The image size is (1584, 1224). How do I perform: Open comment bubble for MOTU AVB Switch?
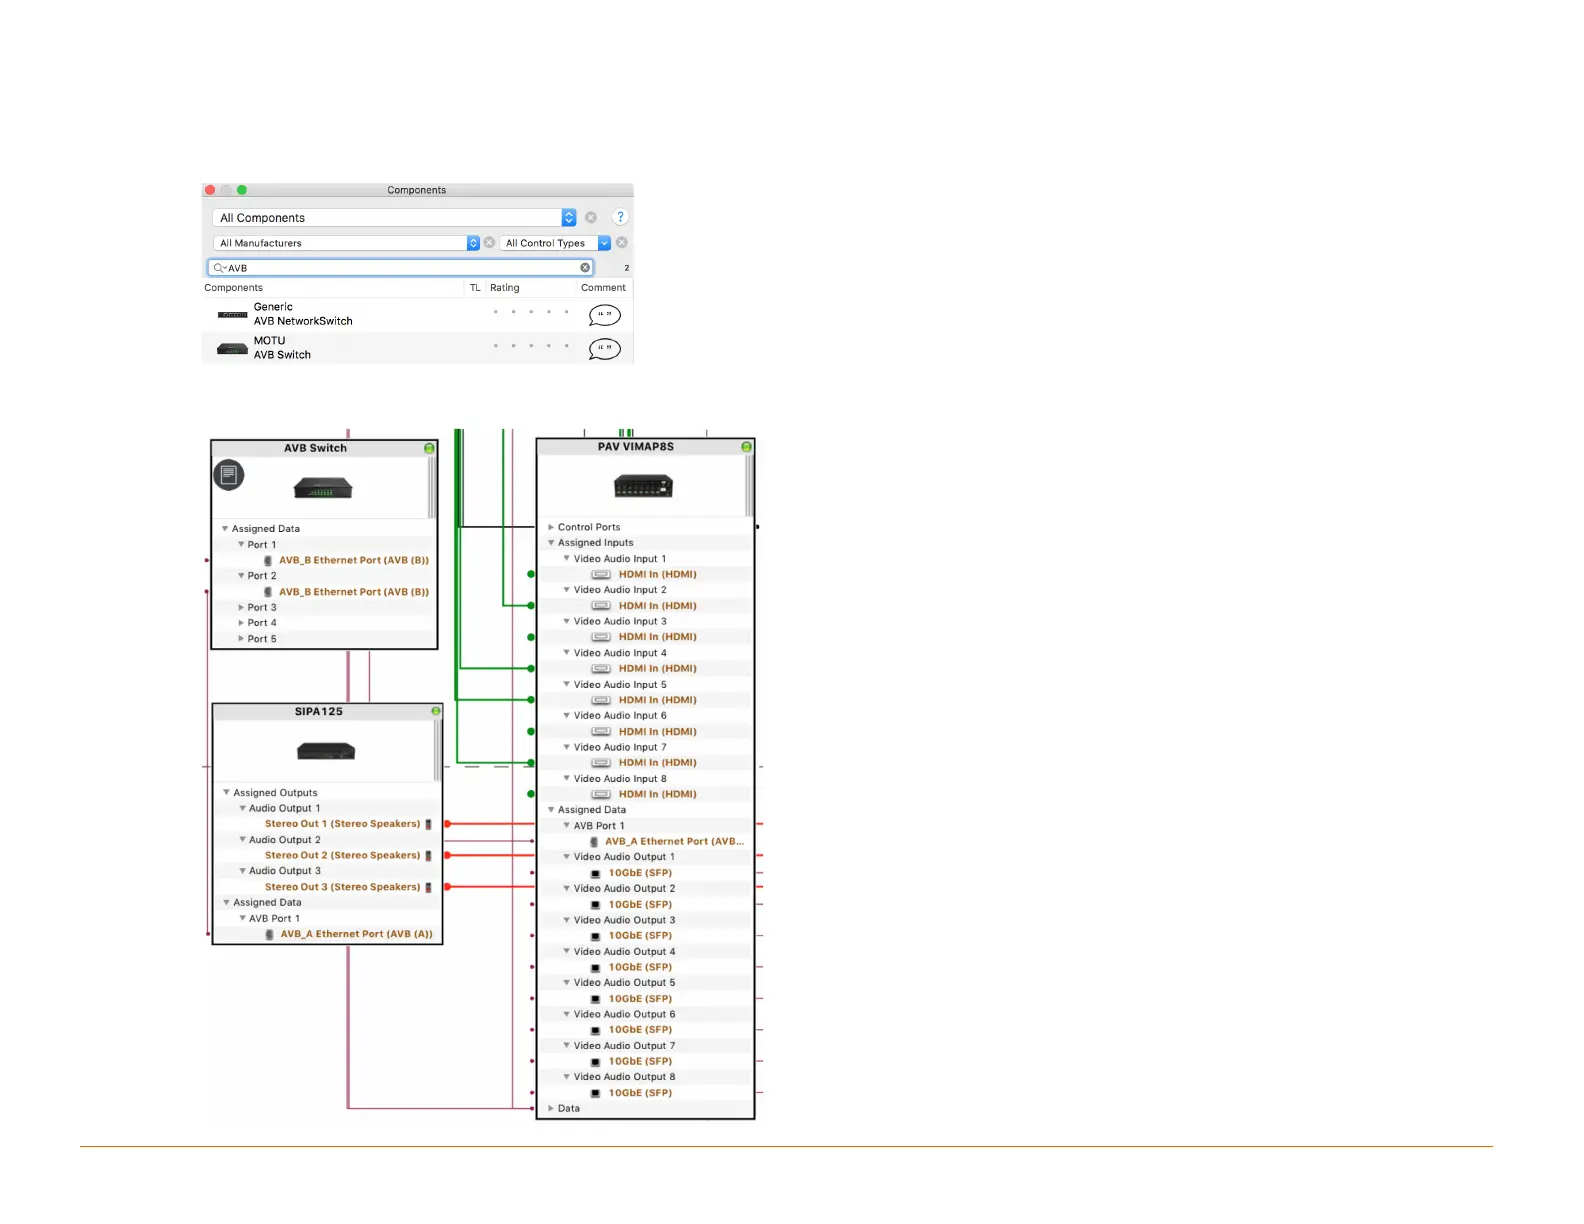[x=605, y=349]
